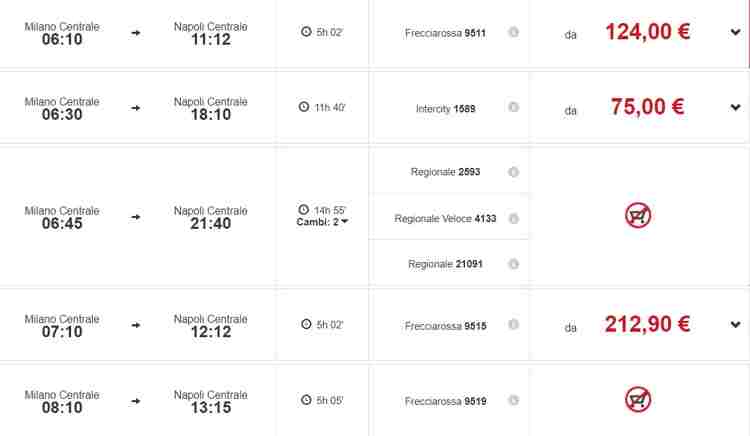Click the Frecciarossa 9515 train label
Screen dimensions: 750x436
445,326
